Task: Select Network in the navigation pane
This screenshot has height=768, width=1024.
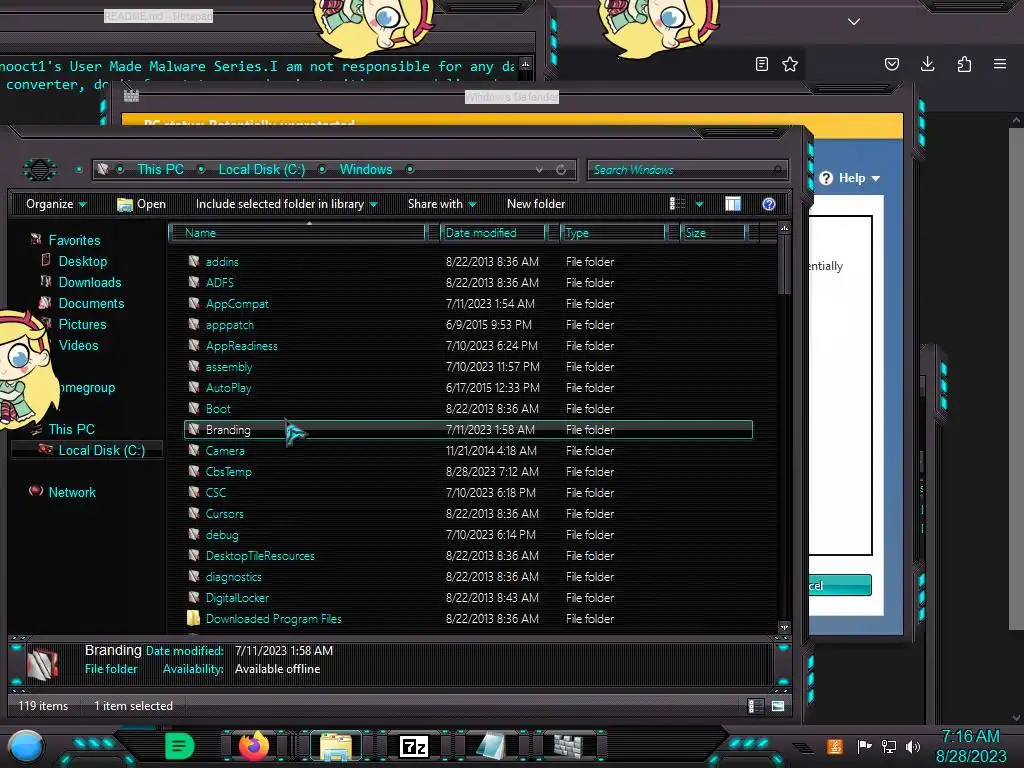Action: [72, 492]
